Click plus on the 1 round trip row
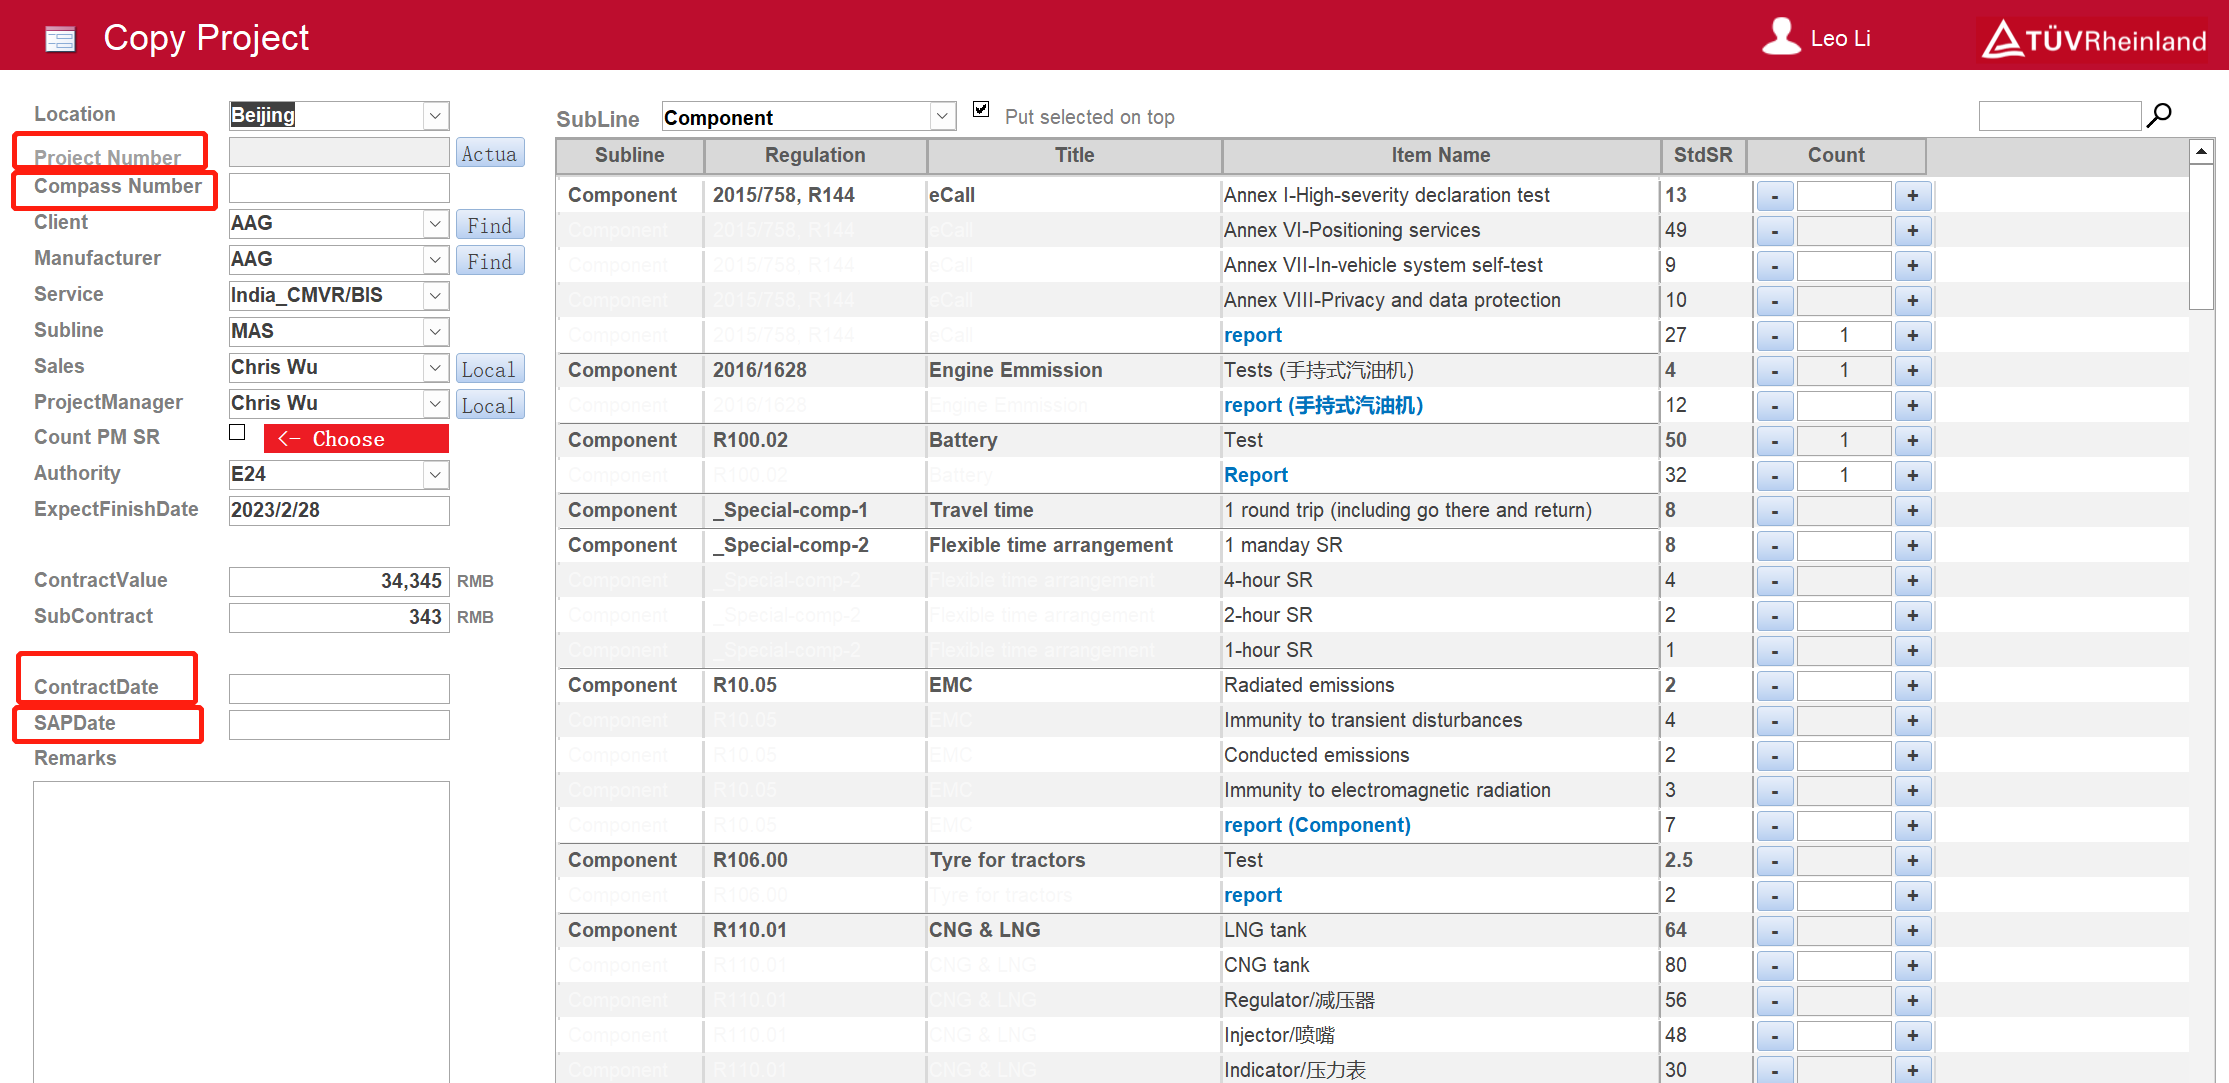Screen dimensions: 2229x1083 pyautogui.click(x=1912, y=511)
